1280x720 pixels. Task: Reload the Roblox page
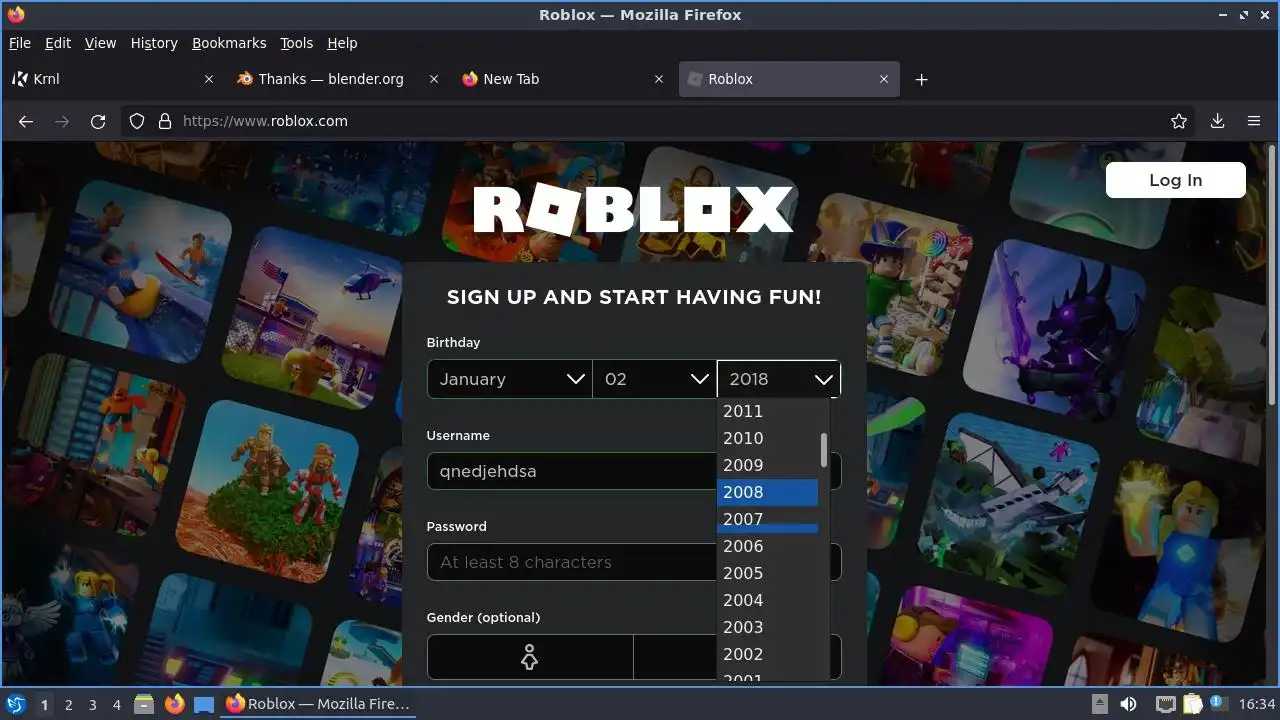pos(98,121)
